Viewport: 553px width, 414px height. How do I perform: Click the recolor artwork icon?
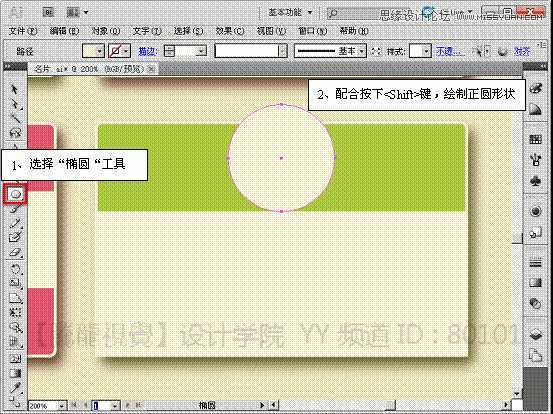click(503, 52)
